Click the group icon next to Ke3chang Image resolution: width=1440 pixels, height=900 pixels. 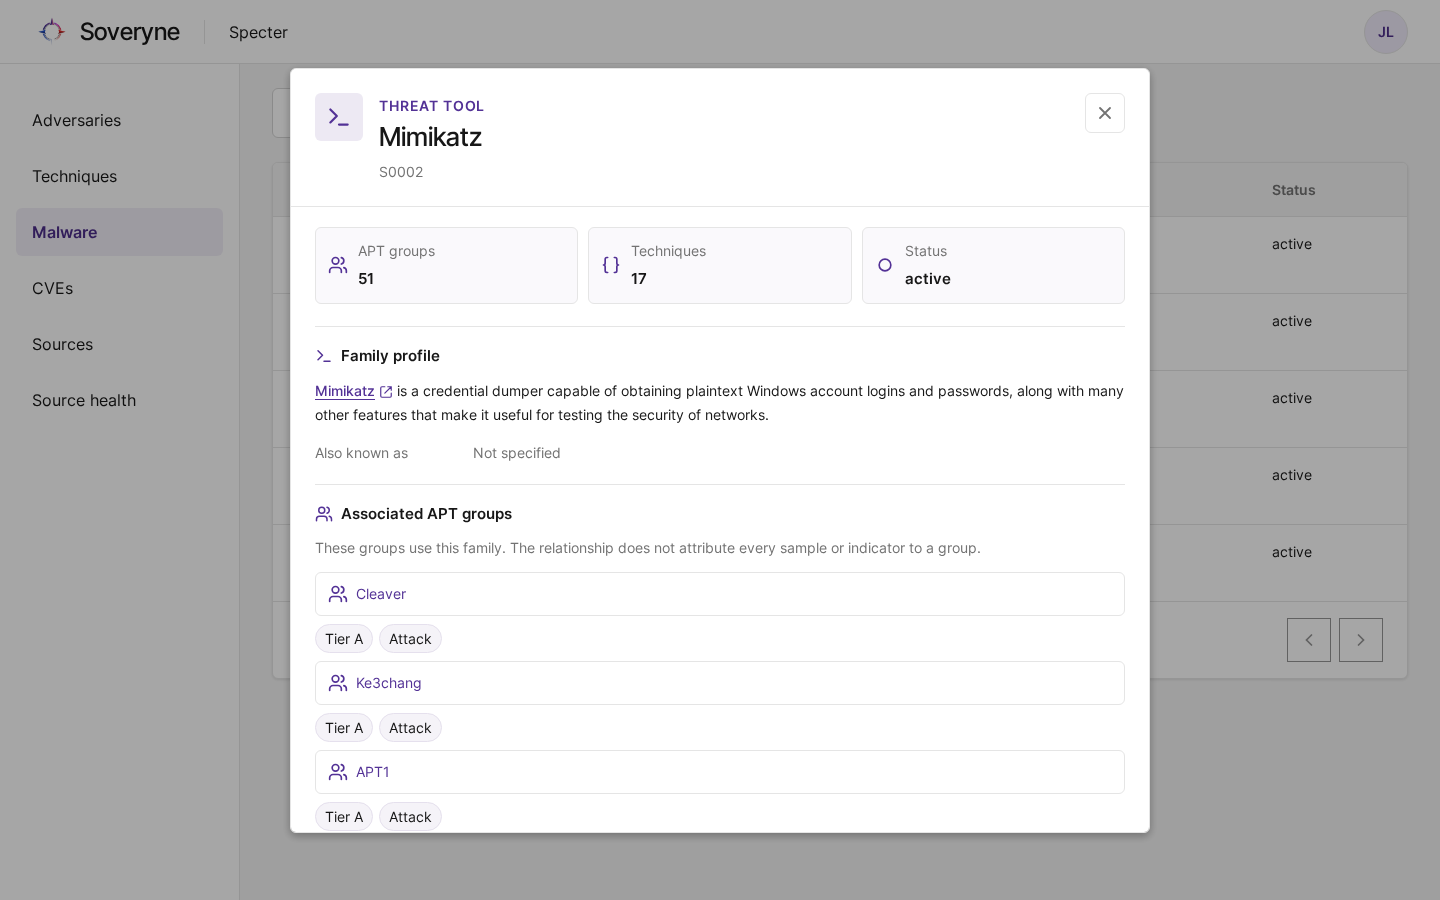click(338, 683)
